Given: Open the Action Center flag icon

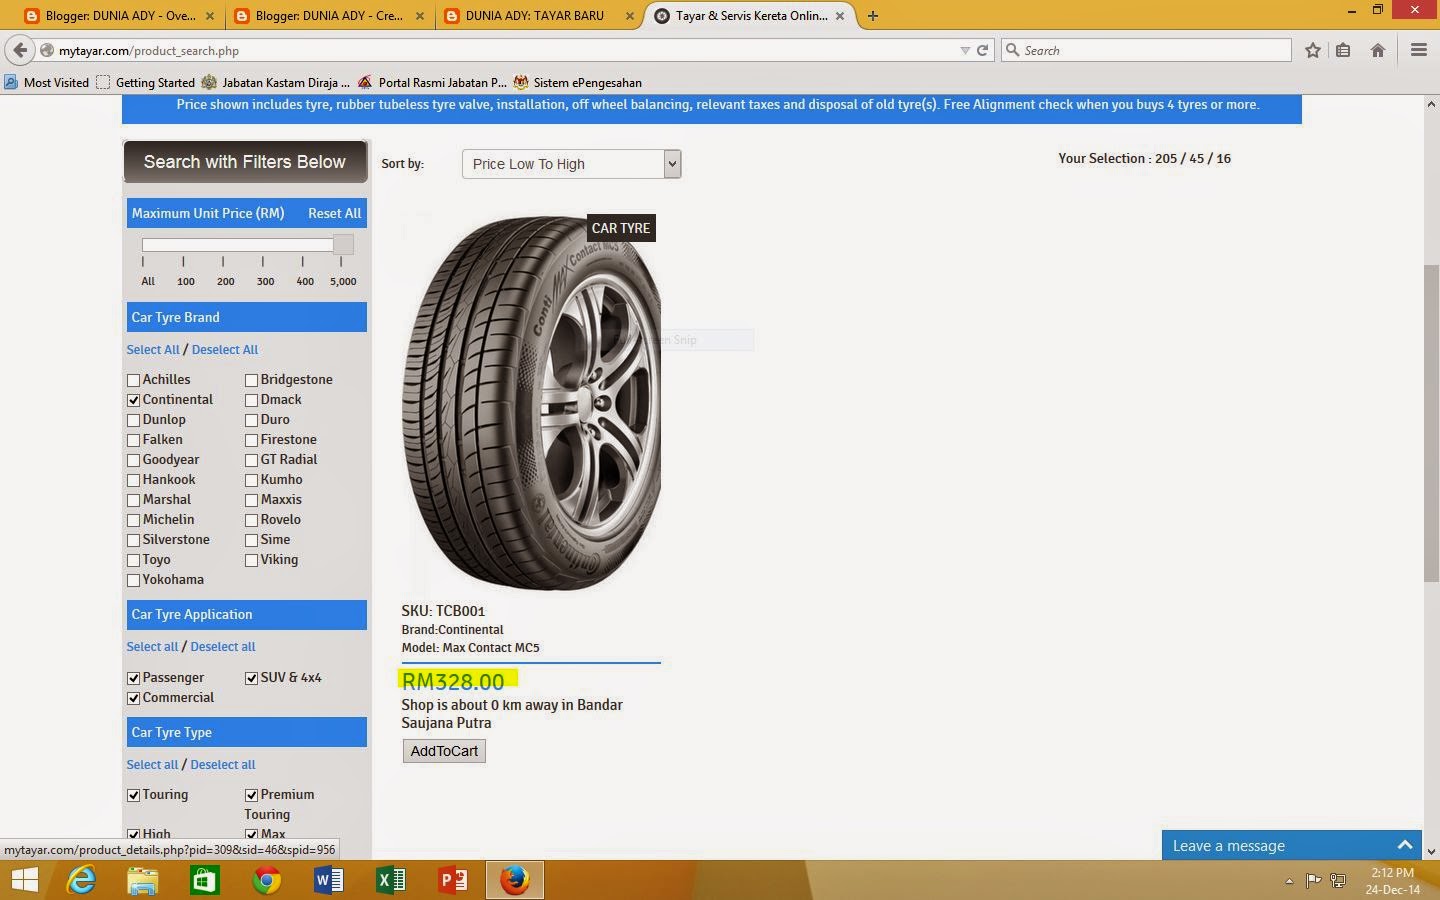Looking at the screenshot, I should click(x=1313, y=881).
